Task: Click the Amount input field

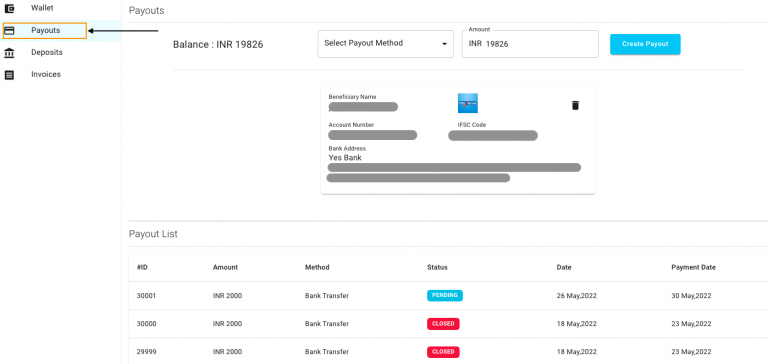Action: pyautogui.click(x=530, y=44)
